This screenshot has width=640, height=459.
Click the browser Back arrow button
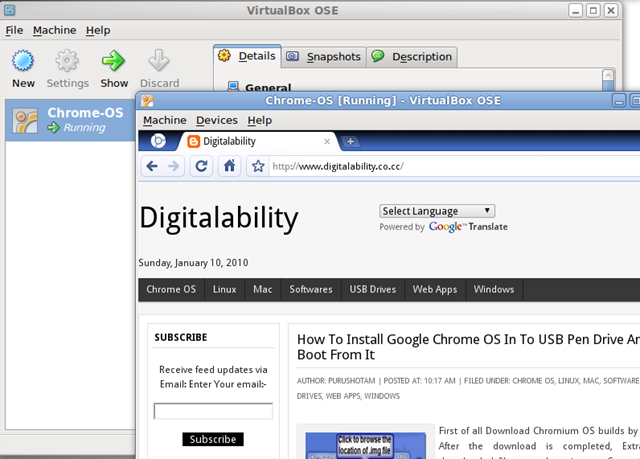(x=152, y=166)
